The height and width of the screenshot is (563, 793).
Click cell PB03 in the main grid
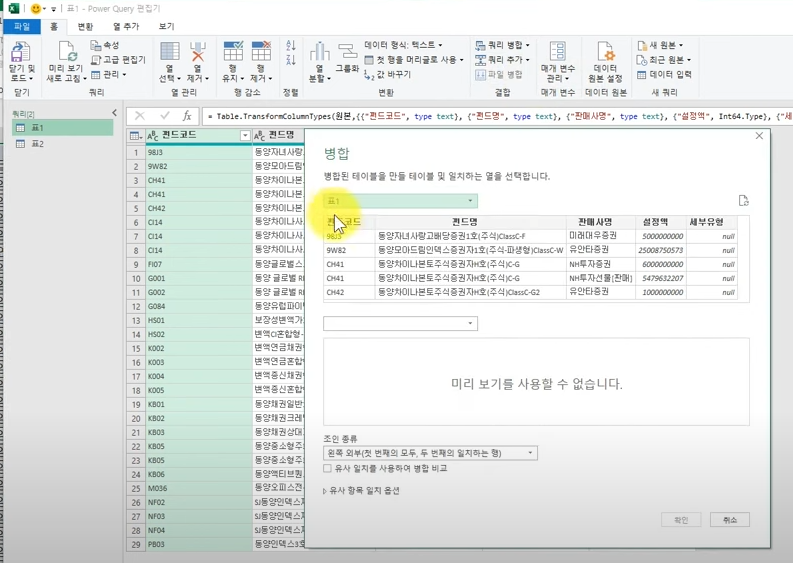coord(199,545)
